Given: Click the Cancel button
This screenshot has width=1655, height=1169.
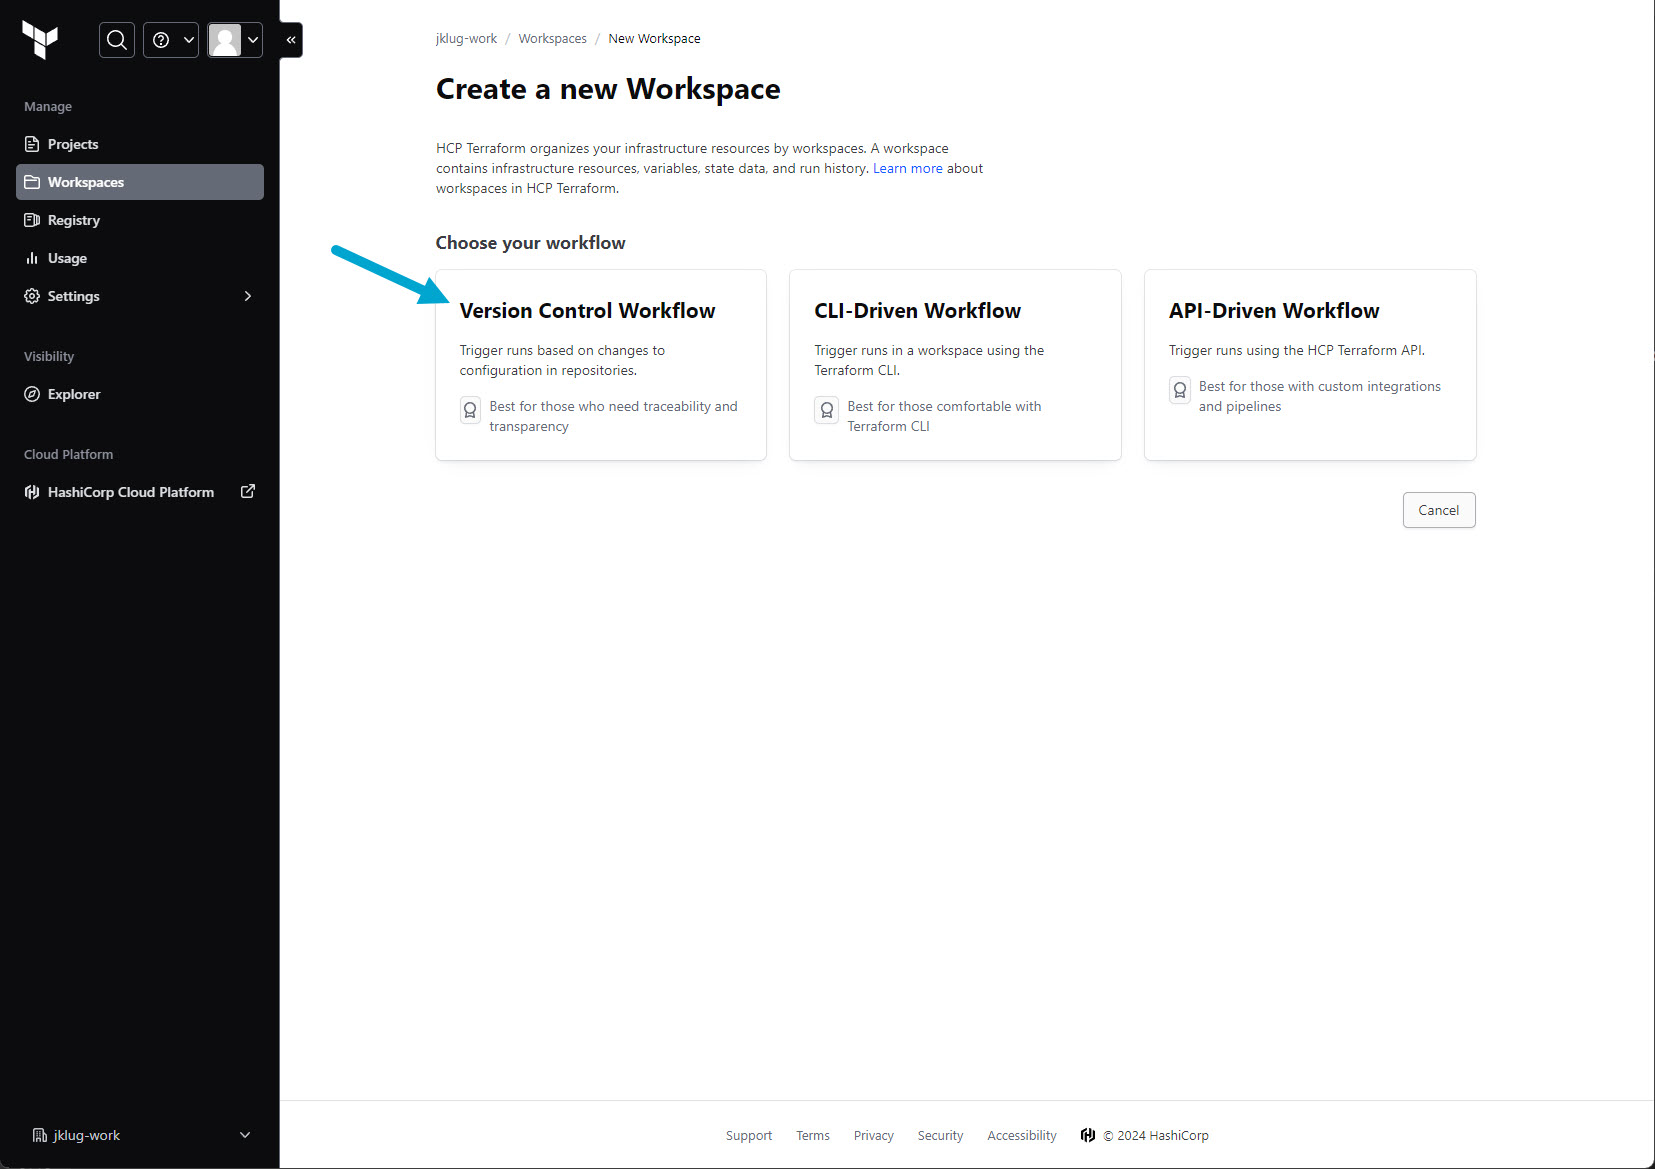Looking at the screenshot, I should tap(1438, 510).
